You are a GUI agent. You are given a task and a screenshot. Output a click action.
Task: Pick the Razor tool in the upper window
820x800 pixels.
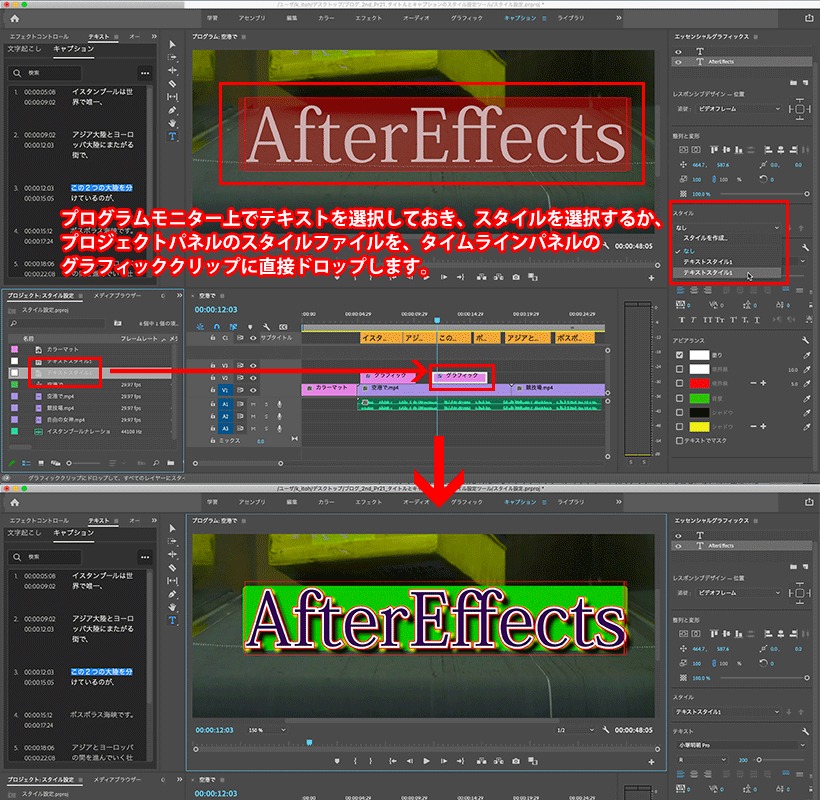coord(173,84)
